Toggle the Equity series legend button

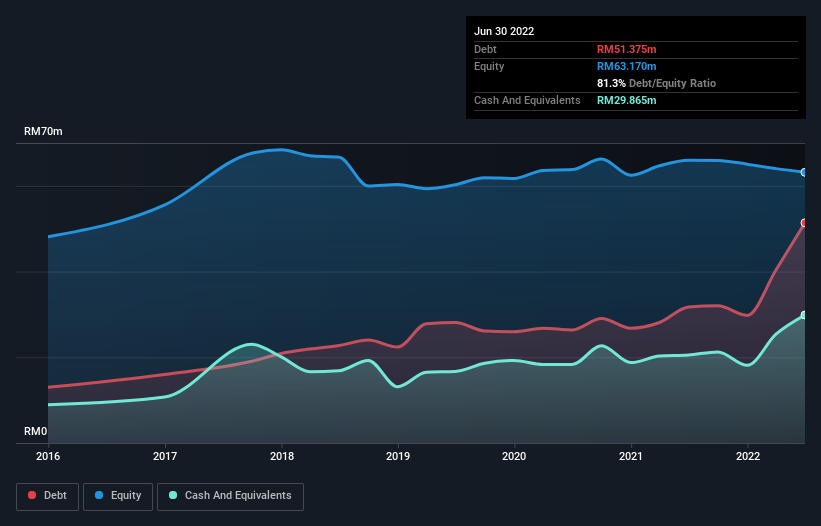[118, 496]
